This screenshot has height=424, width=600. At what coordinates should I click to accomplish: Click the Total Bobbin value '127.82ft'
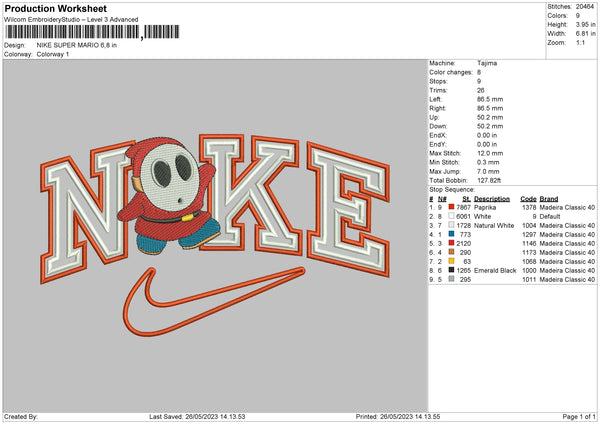(x=489, y=180)
